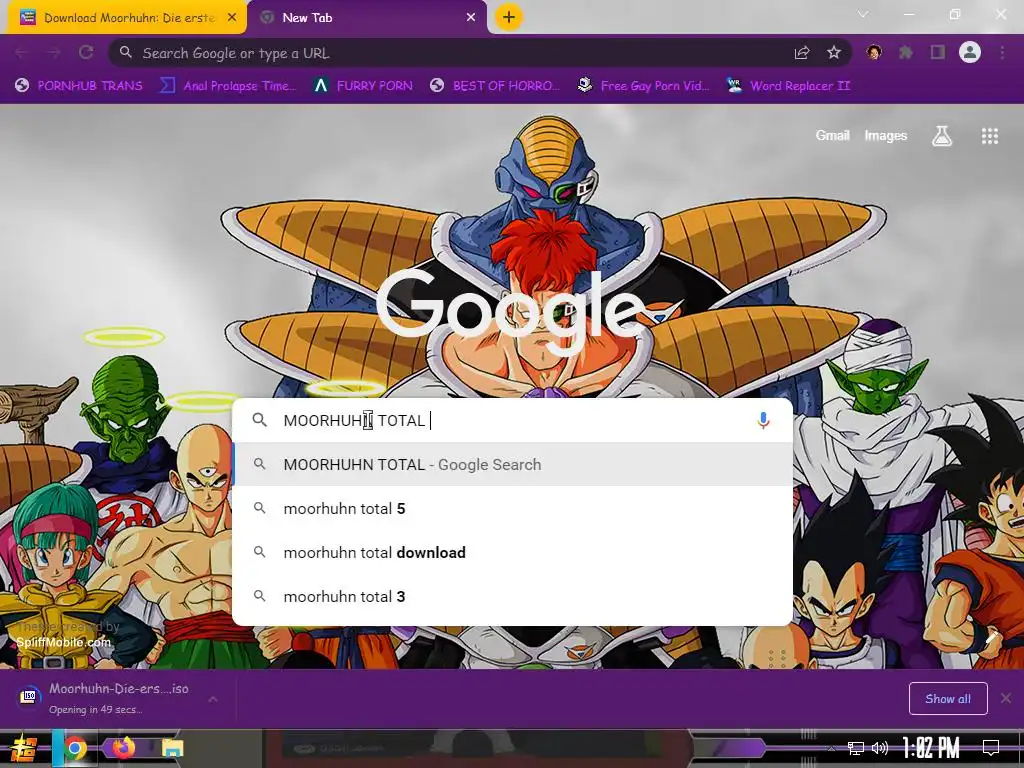Viewport: 1024px width, 768px height.
Task: Close the Download Moorhuhn tab
Action: (232, 18)
